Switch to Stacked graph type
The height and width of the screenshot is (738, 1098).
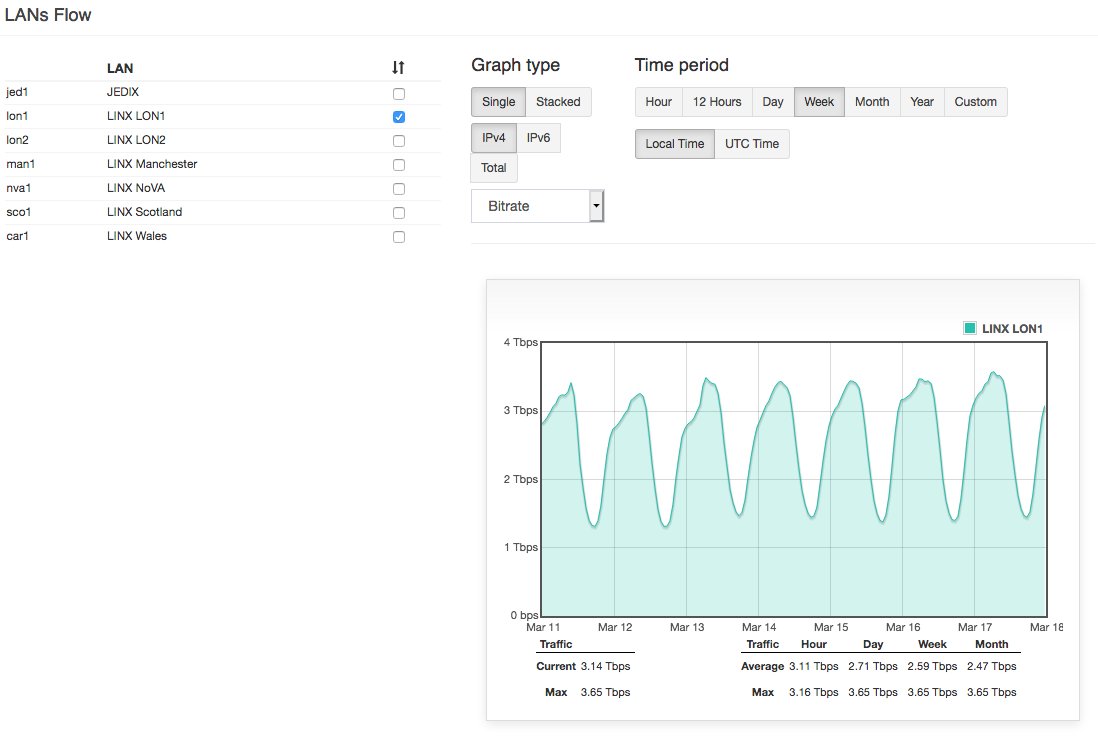tap(558, 102)
